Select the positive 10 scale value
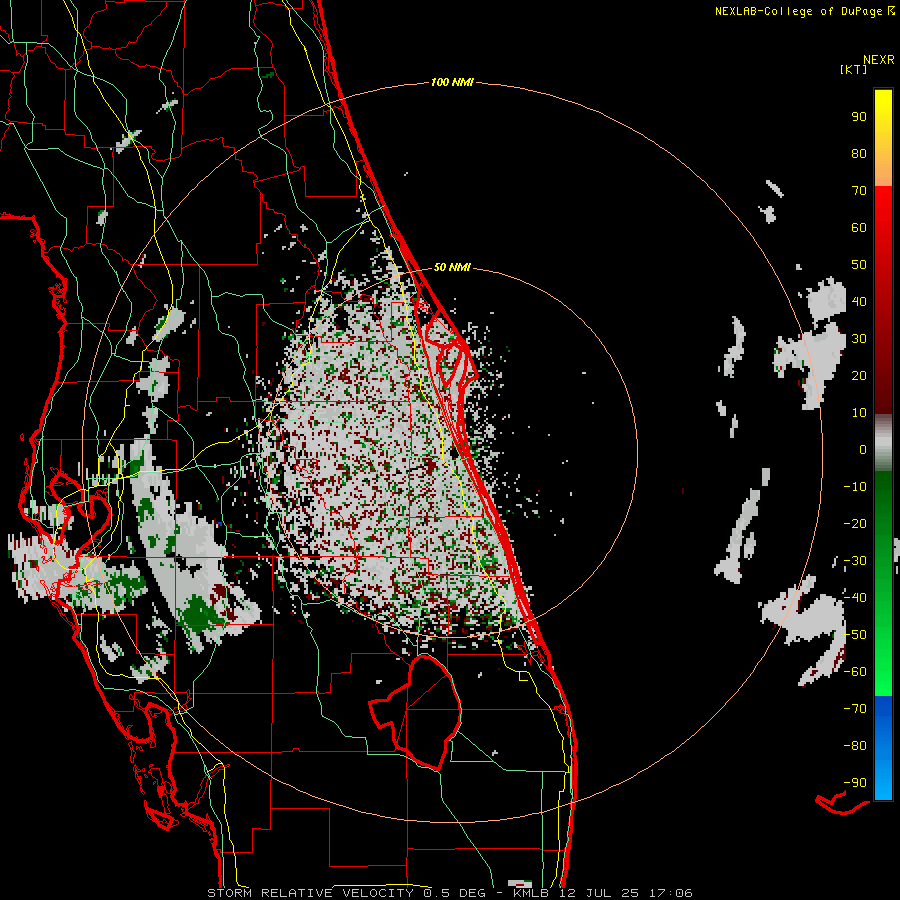Image resolution: width=900 pixels, height=900 pixels. point(859,413)
